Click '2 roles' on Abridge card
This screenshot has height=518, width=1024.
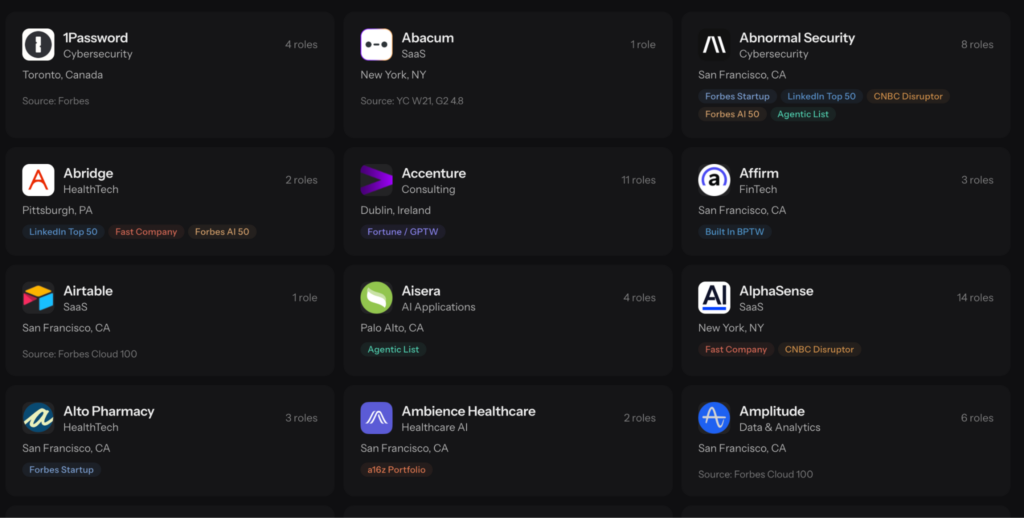tap(301, 180)
